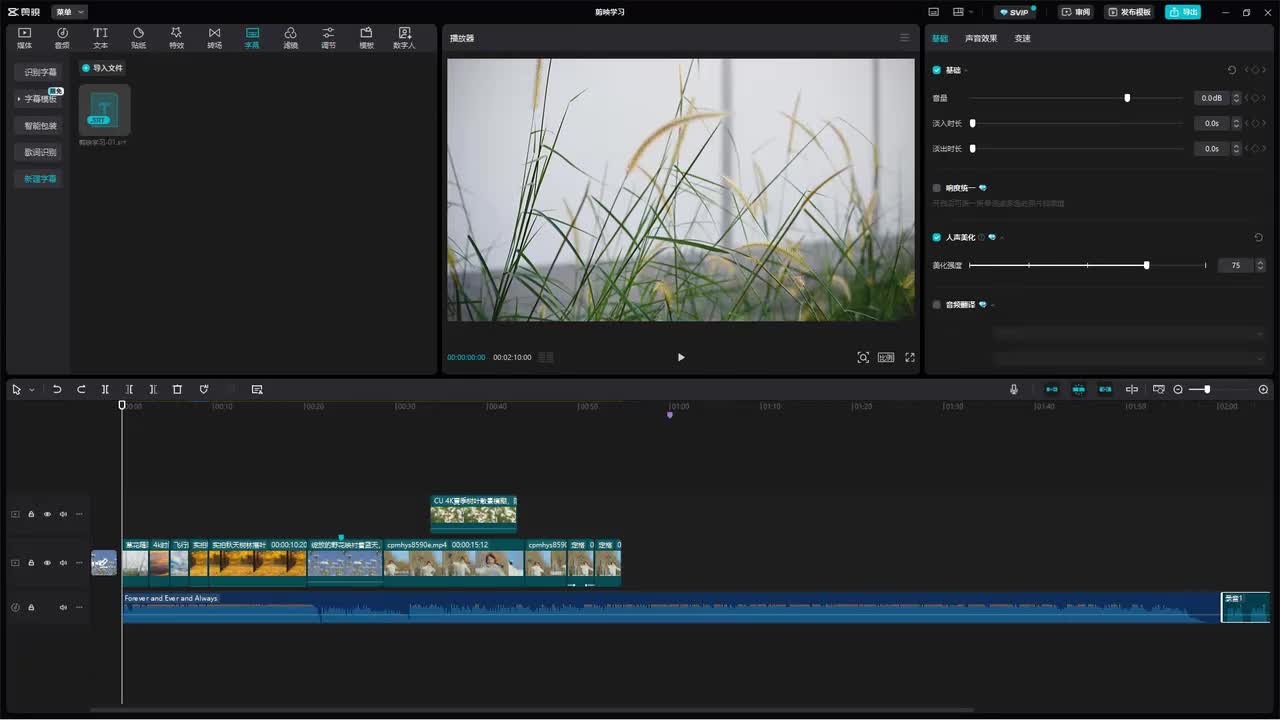Screen dimensions: 1280x720
Task: Open the 转场 (Transitions) panel icon
Action: pos(214,38)
